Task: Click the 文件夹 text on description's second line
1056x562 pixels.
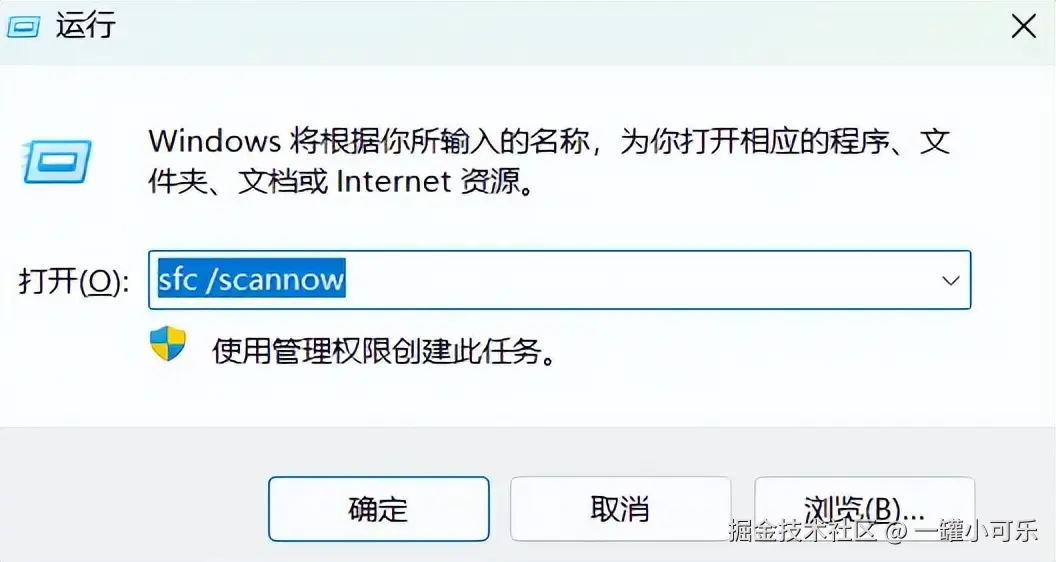Action: pos(178,182)
